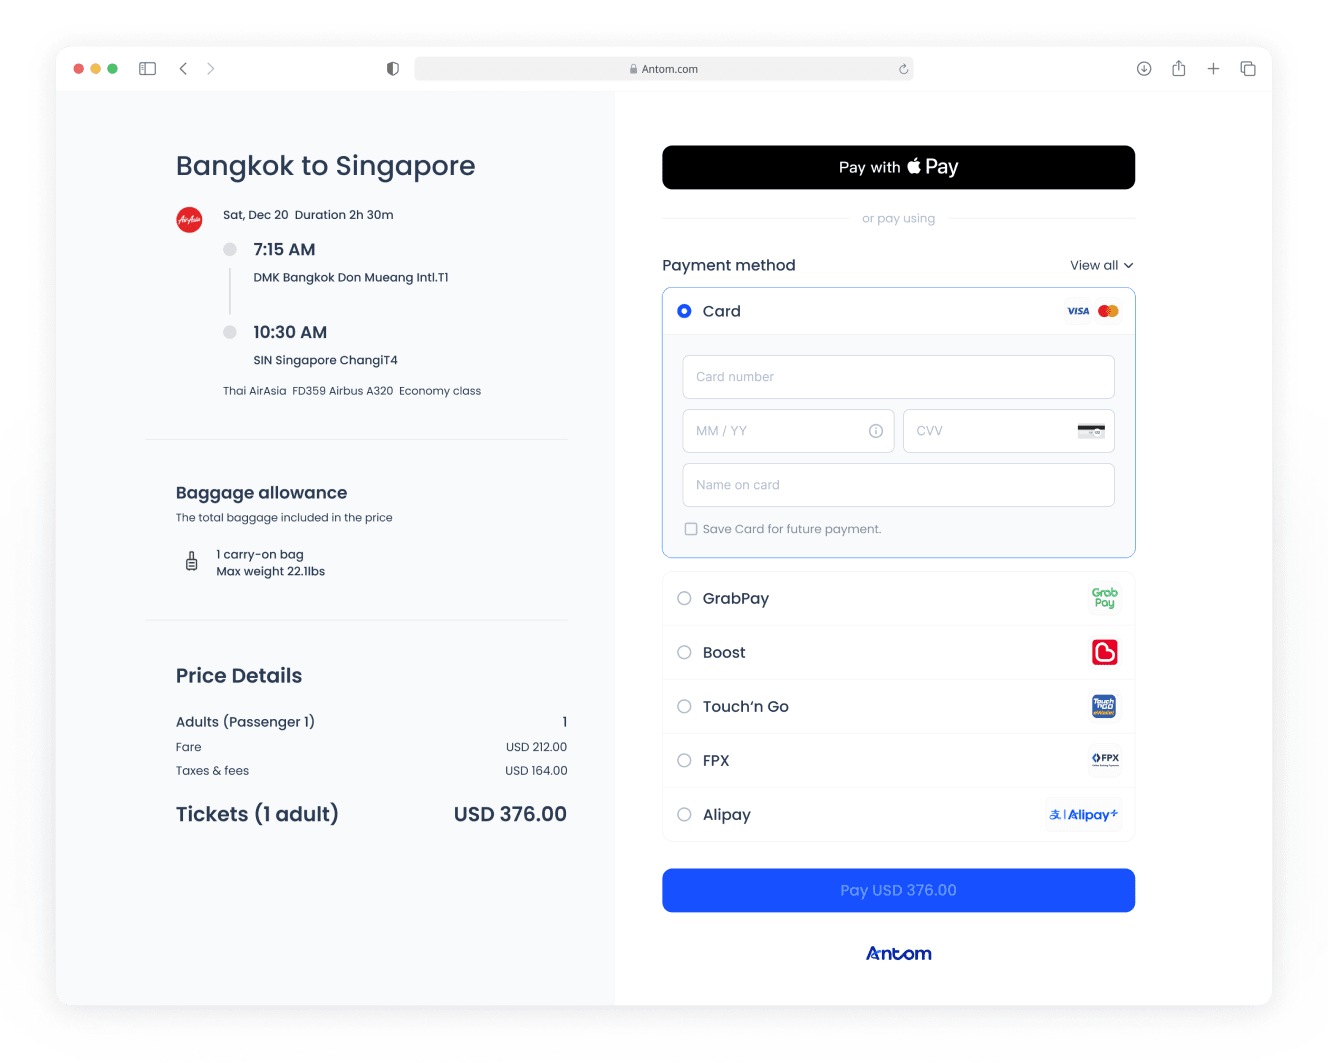Click the Visa icon on the Card option
This screenshot has height=1063, width=1328.
point(1077,311)
